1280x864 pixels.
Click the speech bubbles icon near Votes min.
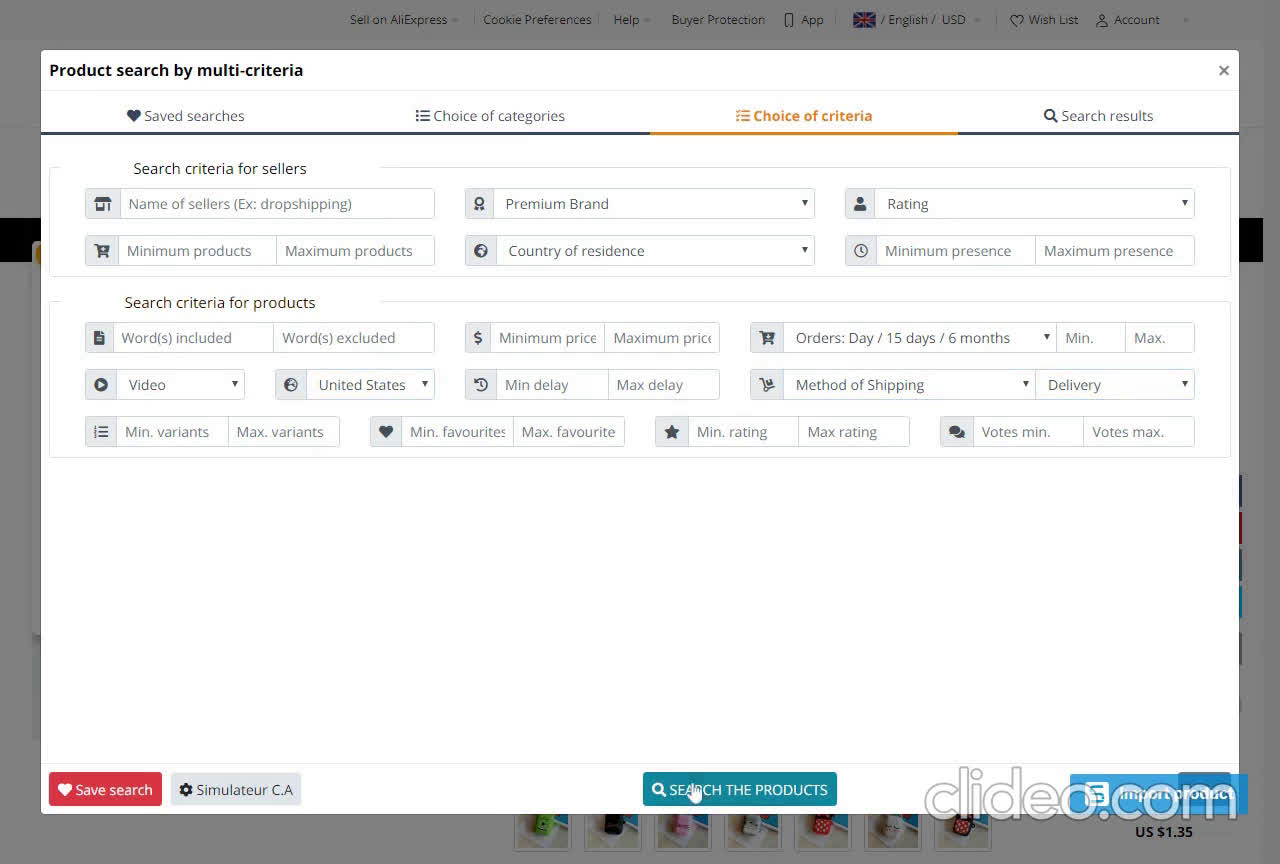pos(956,431)
